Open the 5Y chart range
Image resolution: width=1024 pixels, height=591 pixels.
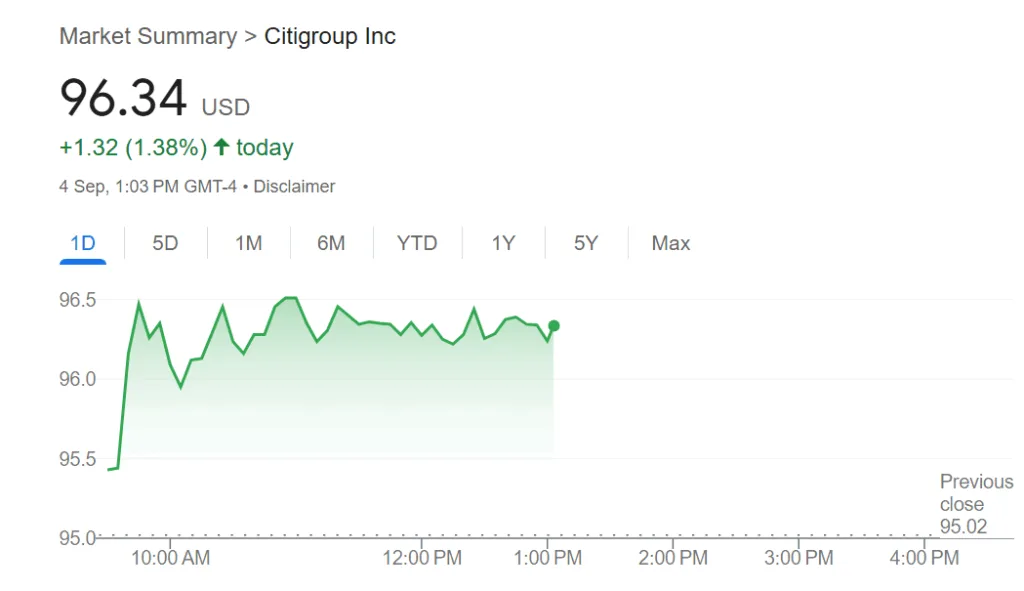586,243
